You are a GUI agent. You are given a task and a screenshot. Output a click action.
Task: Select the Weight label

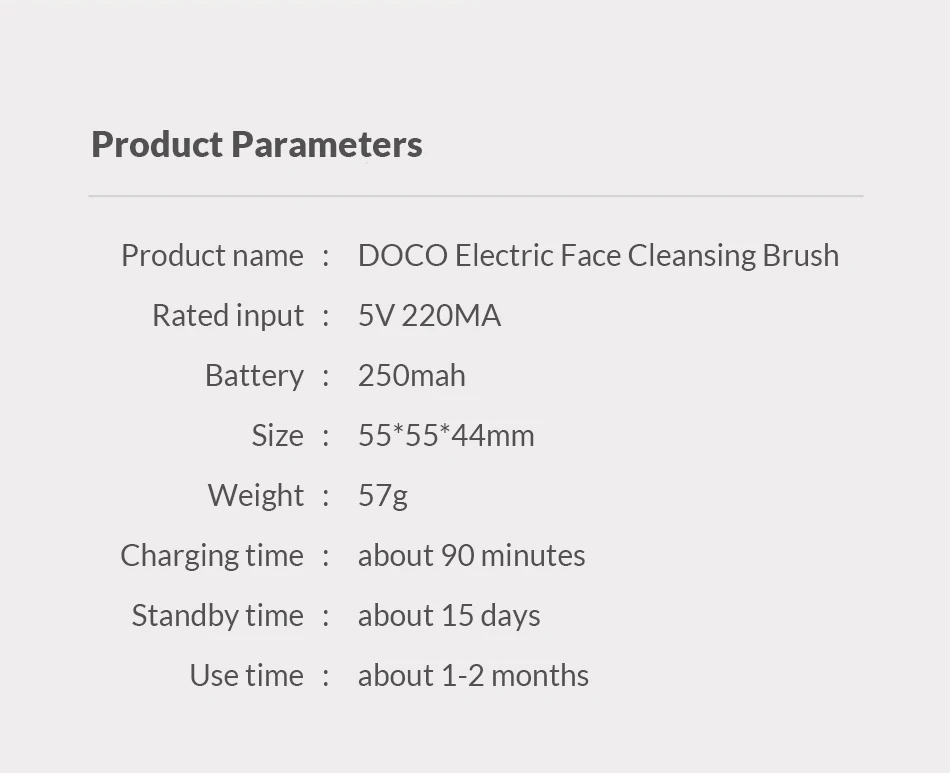pos(256,495)
